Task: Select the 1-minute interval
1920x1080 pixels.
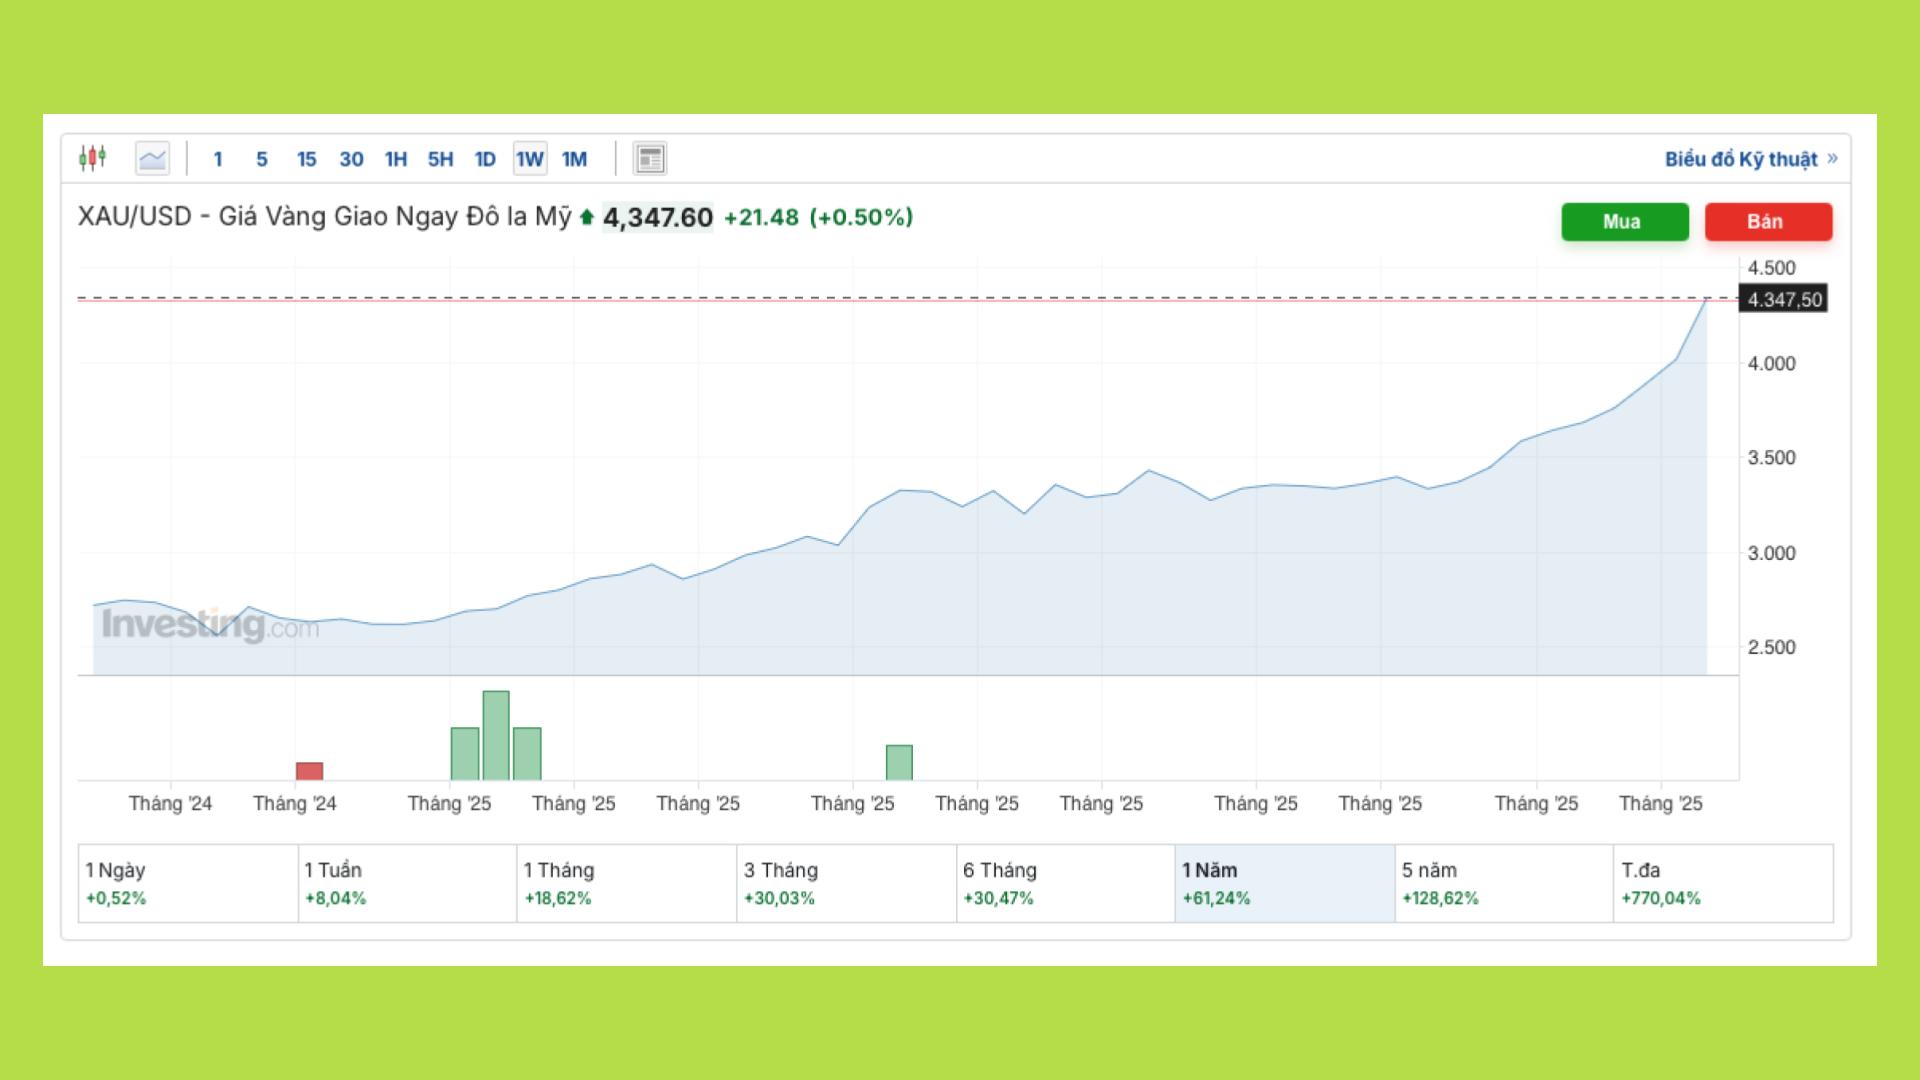Action: point(218,159)
